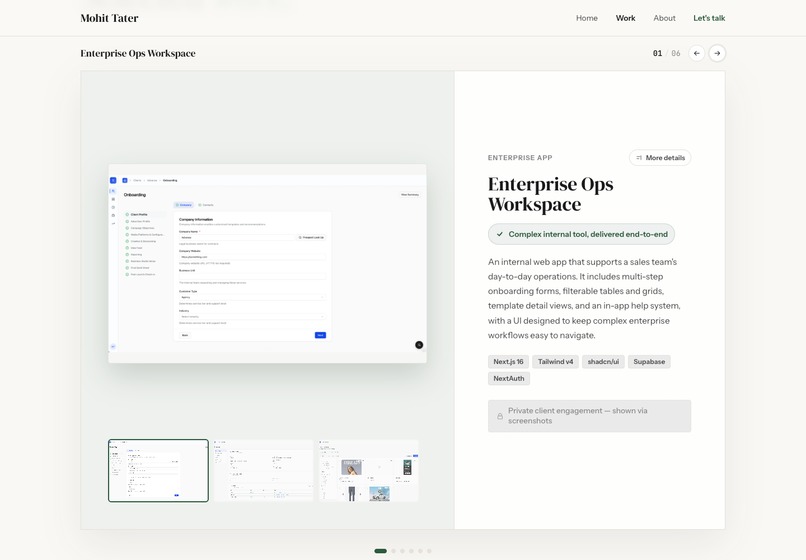Select the first onboarding form thumbnail
Viewport: 806px width, 560px height.
158,471
